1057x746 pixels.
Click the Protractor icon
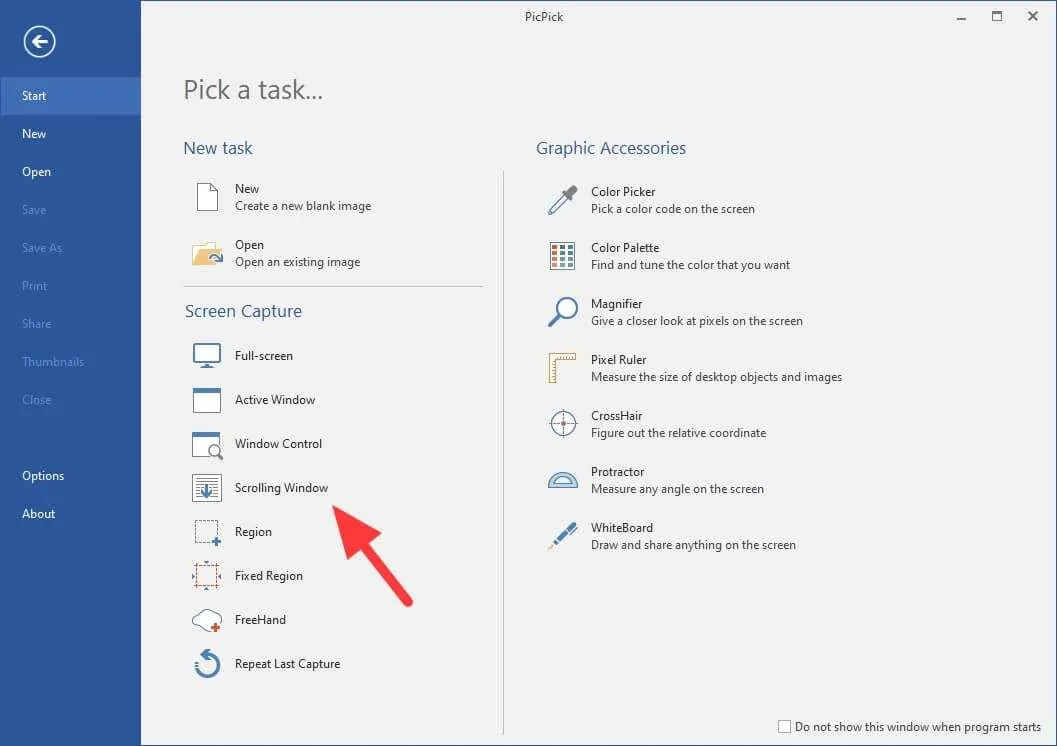(x=563, y=479)
